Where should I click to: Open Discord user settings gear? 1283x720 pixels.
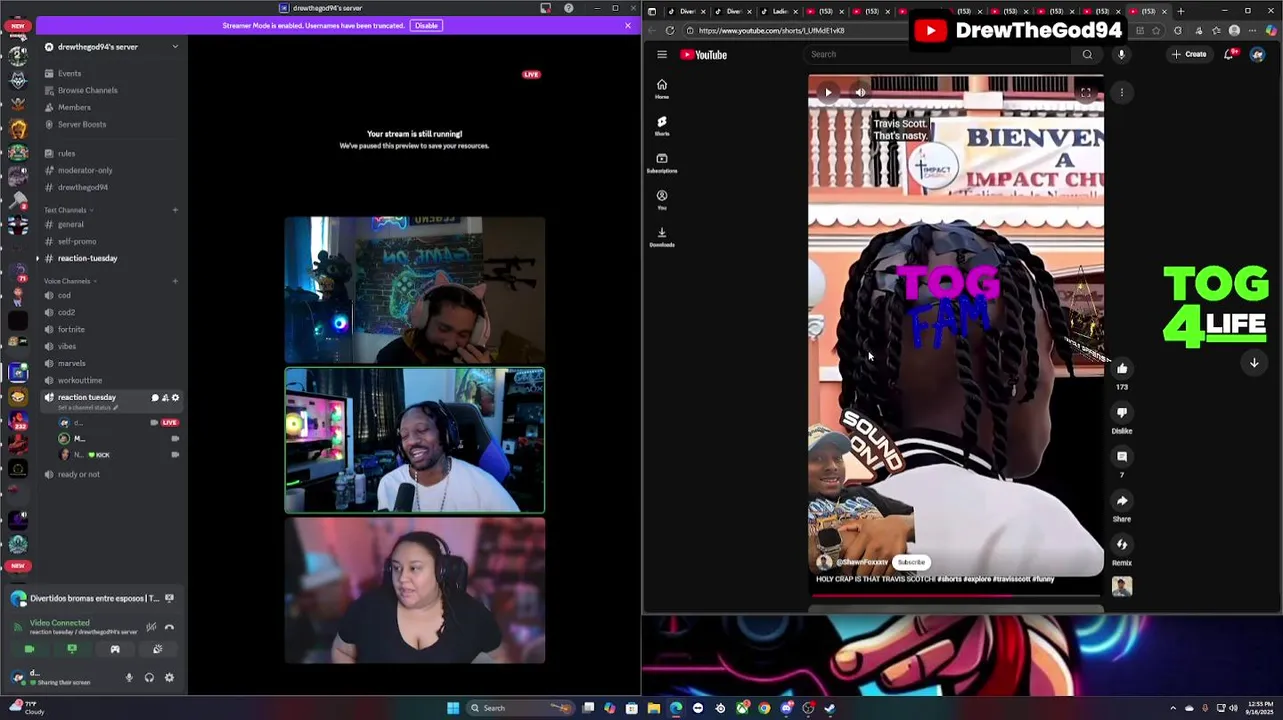(169, 678)
